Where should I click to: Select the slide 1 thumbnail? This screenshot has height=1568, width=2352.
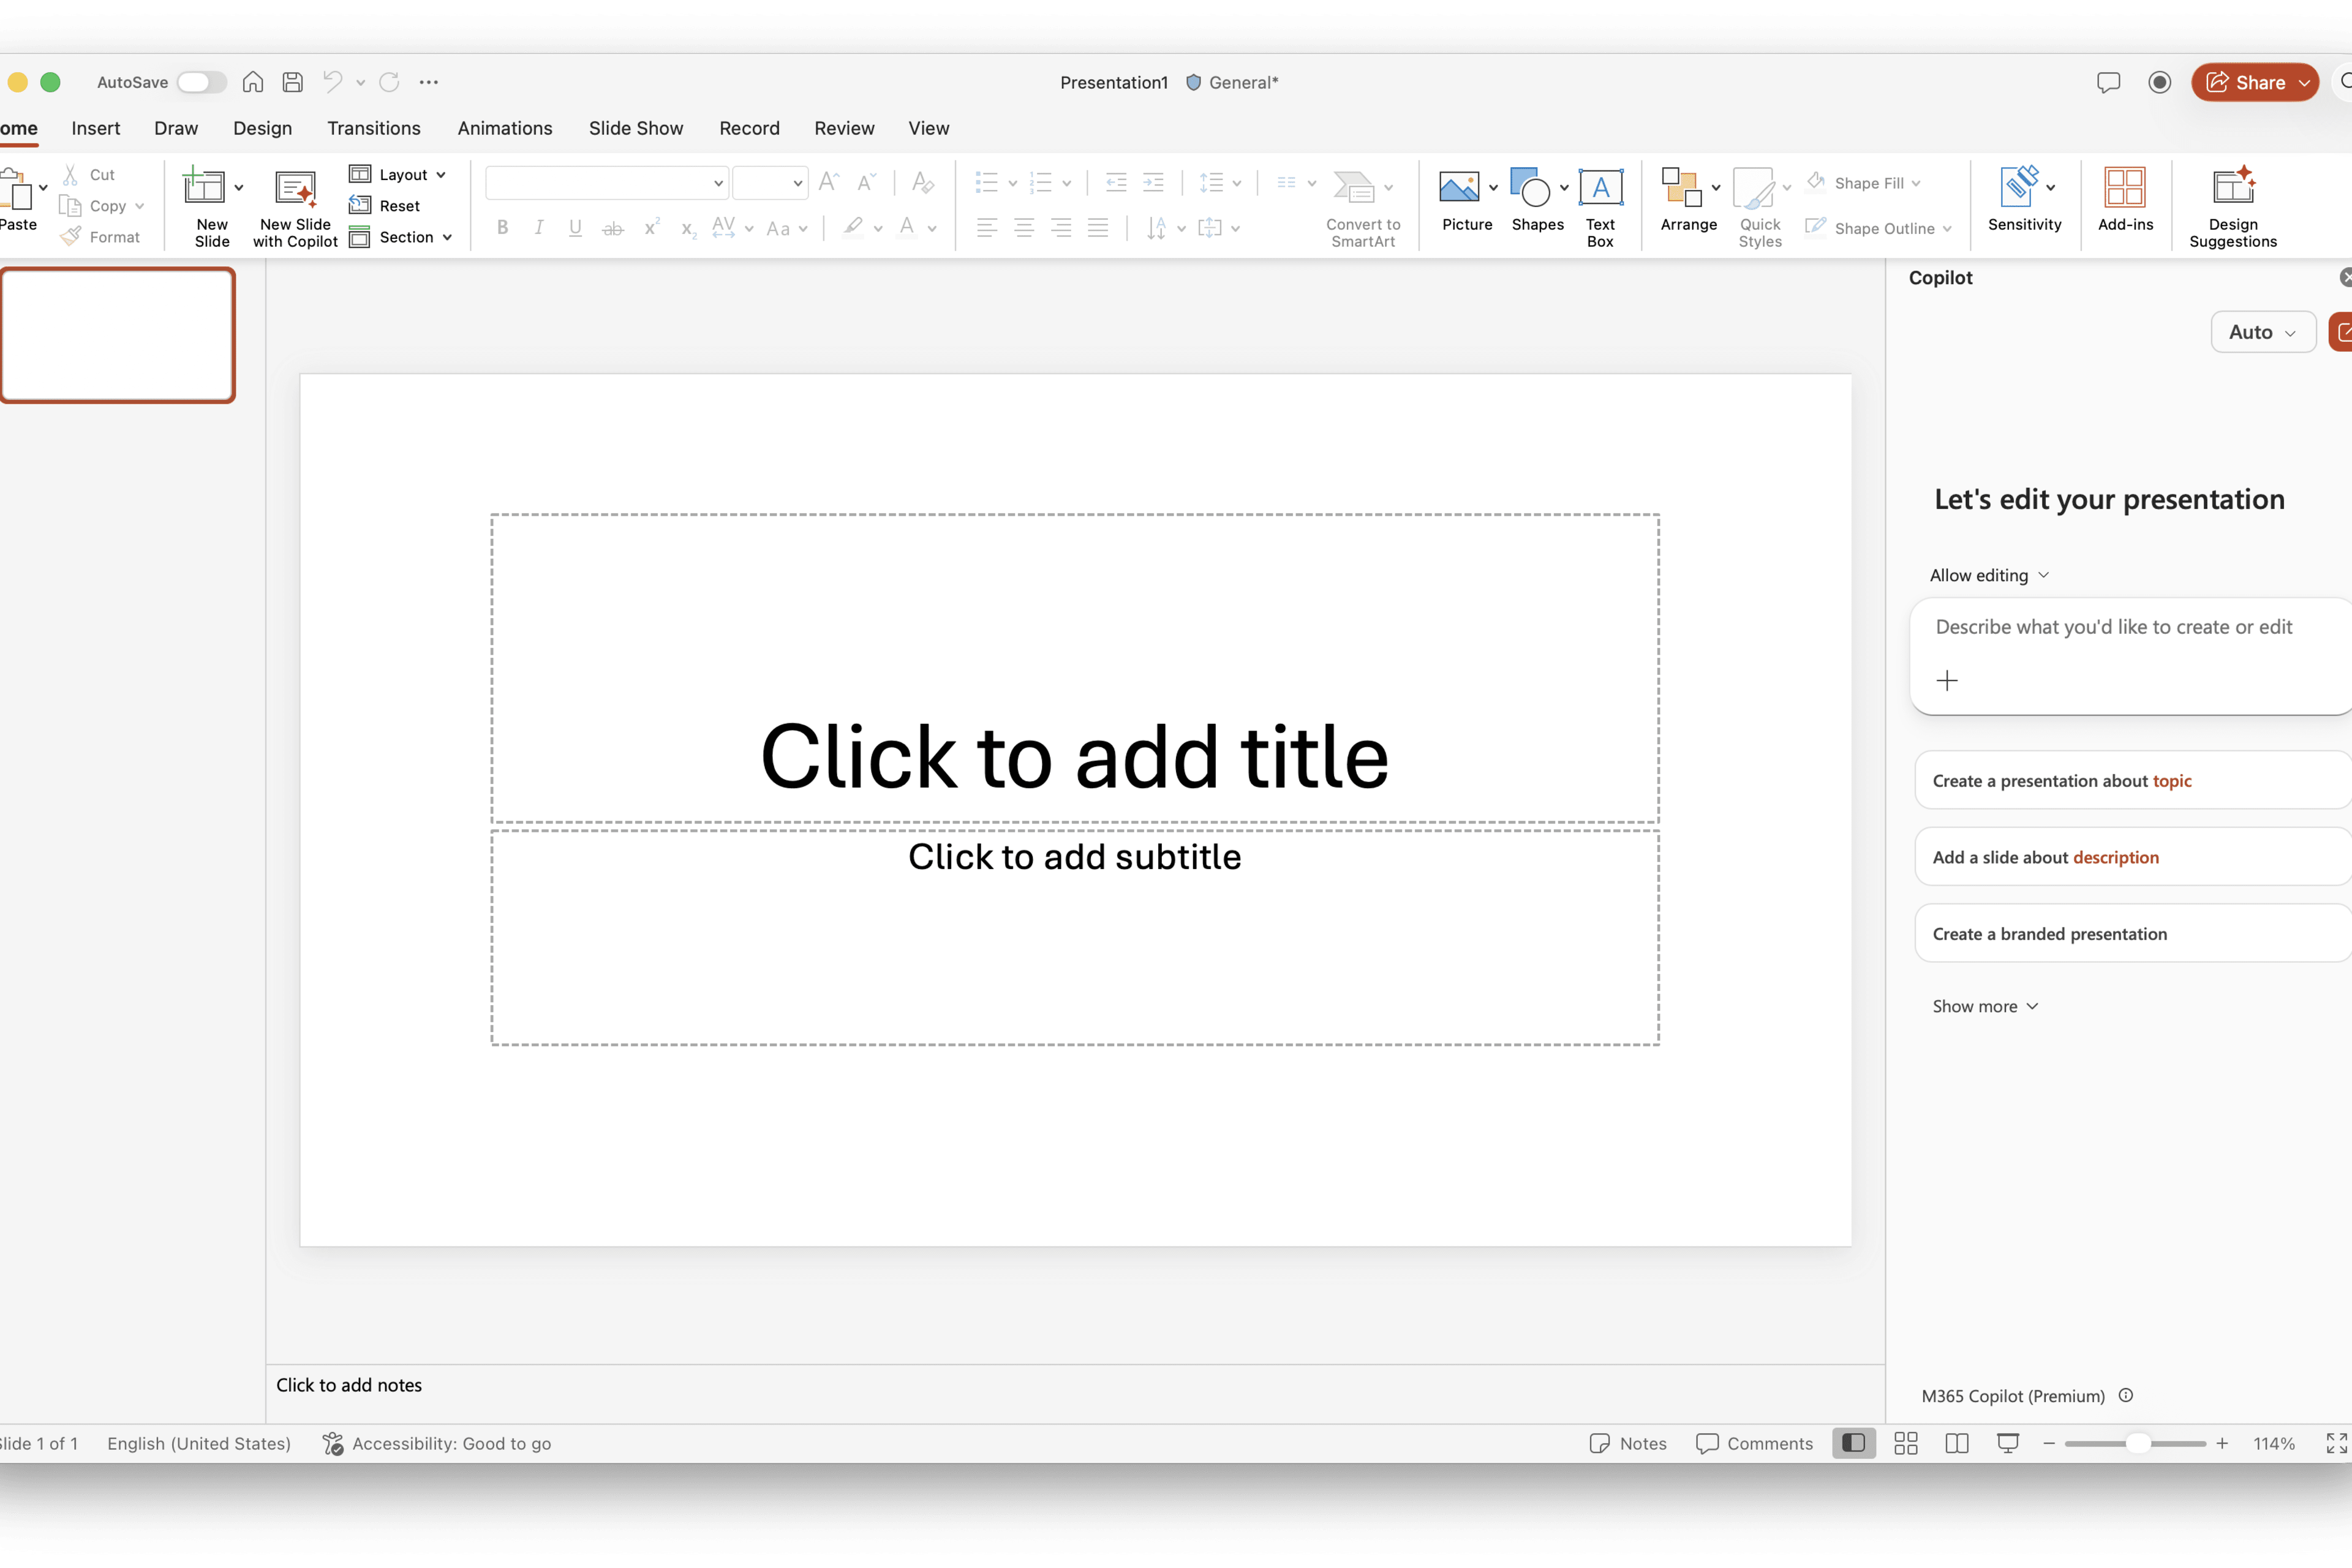point(117,335)
